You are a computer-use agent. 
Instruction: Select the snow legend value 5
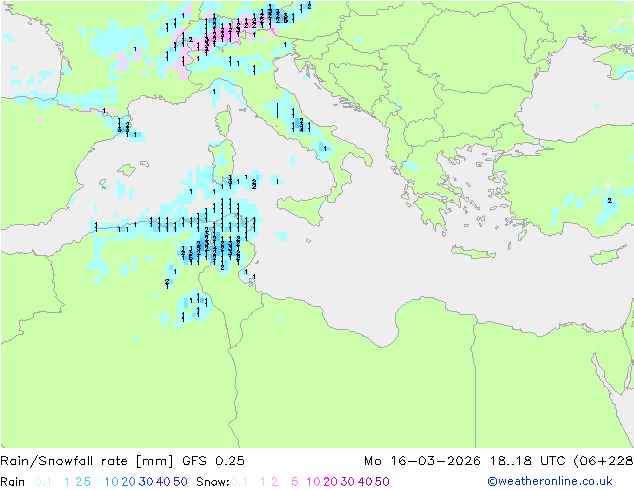295,482
